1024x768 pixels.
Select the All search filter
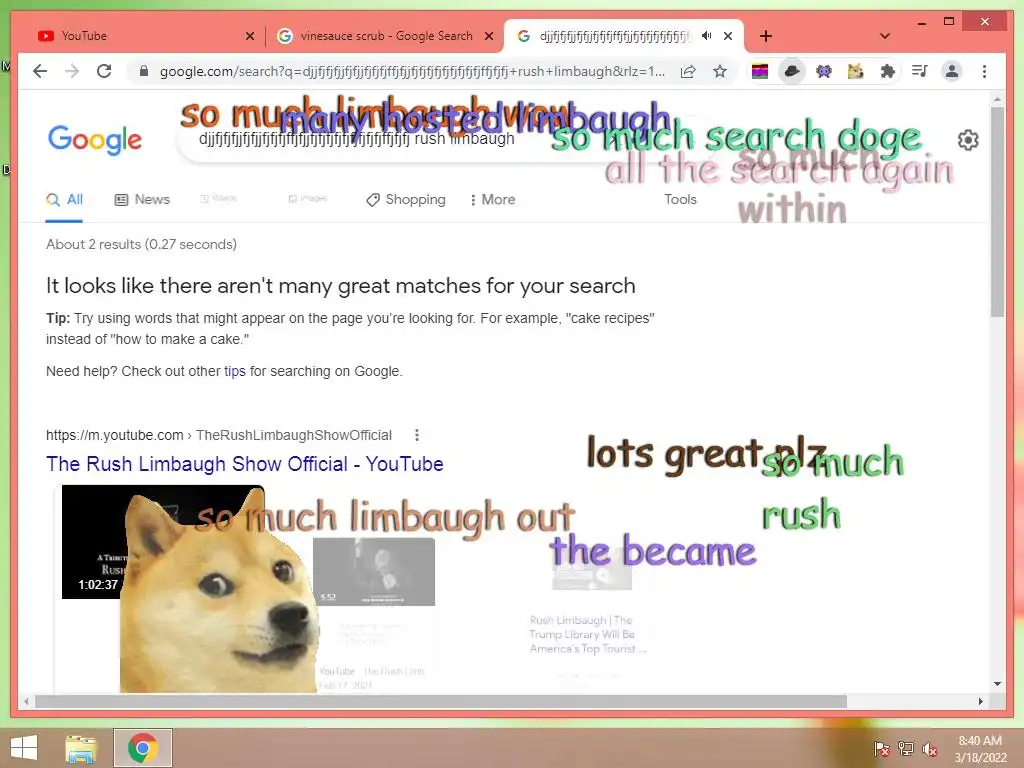pos(64,200)
